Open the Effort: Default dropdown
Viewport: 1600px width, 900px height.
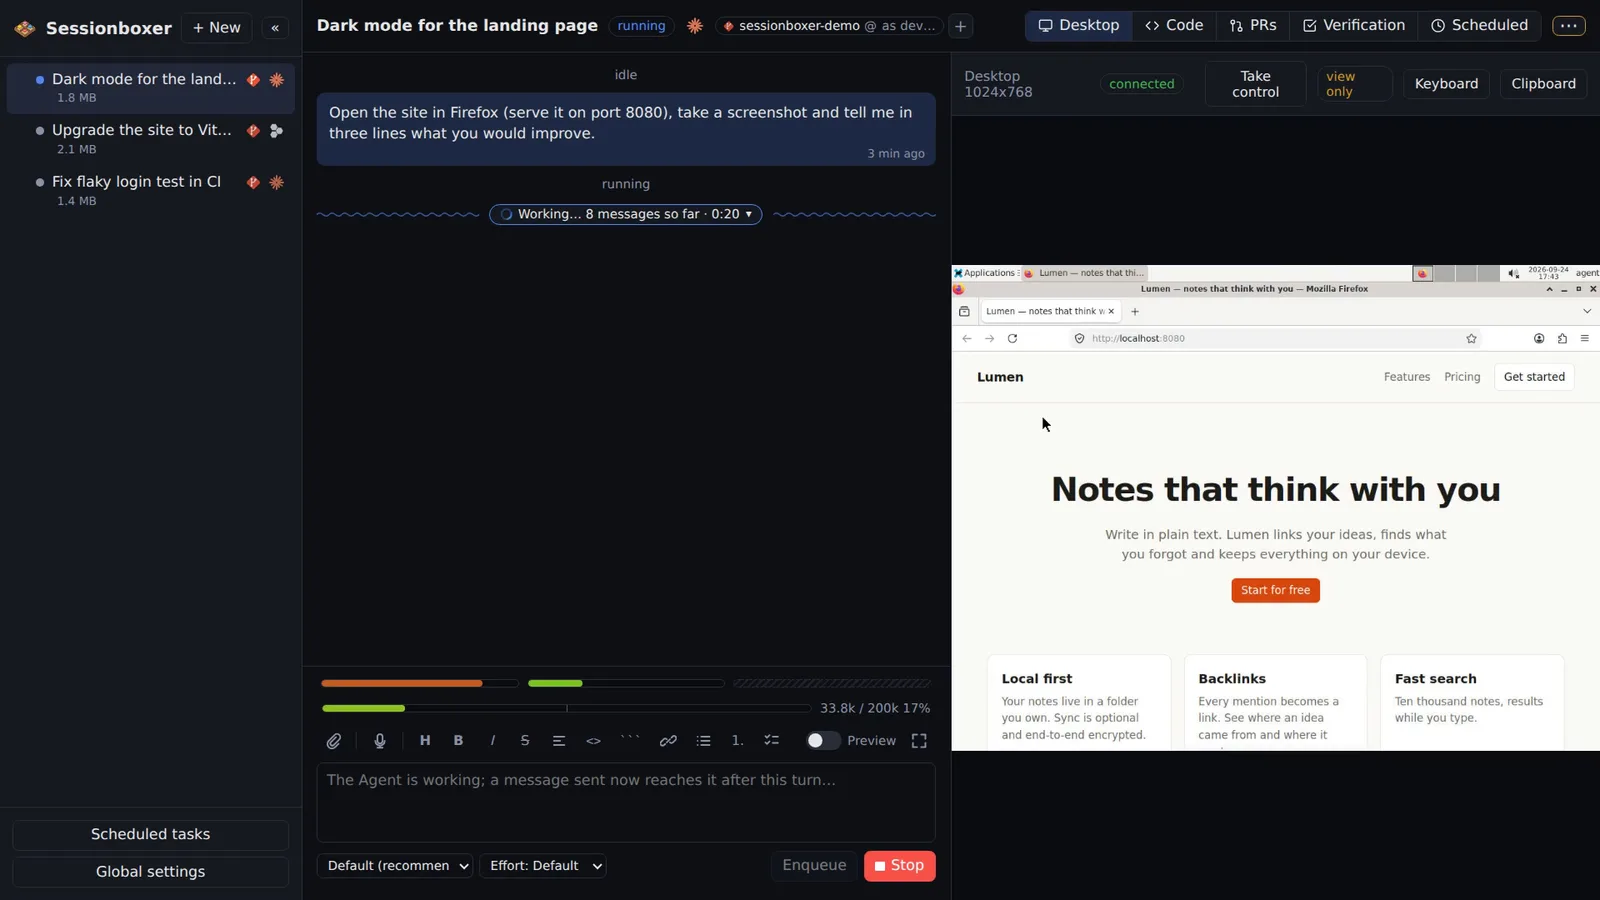(x=543, y=866)
